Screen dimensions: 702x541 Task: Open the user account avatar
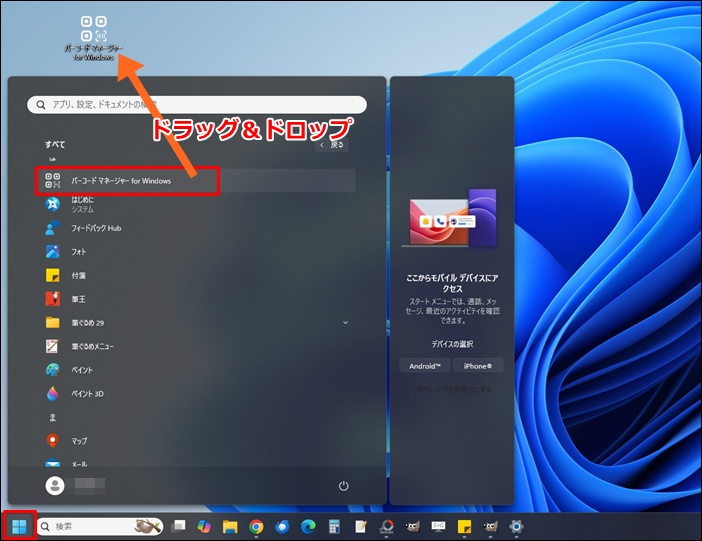pos(55,486)
